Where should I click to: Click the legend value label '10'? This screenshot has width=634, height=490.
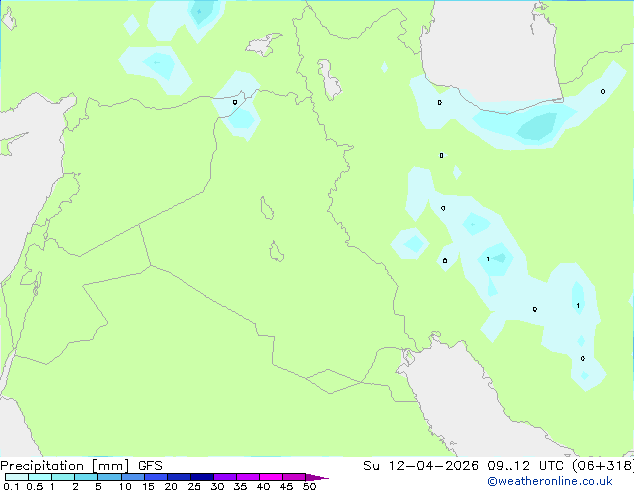[x=125, y=486]
